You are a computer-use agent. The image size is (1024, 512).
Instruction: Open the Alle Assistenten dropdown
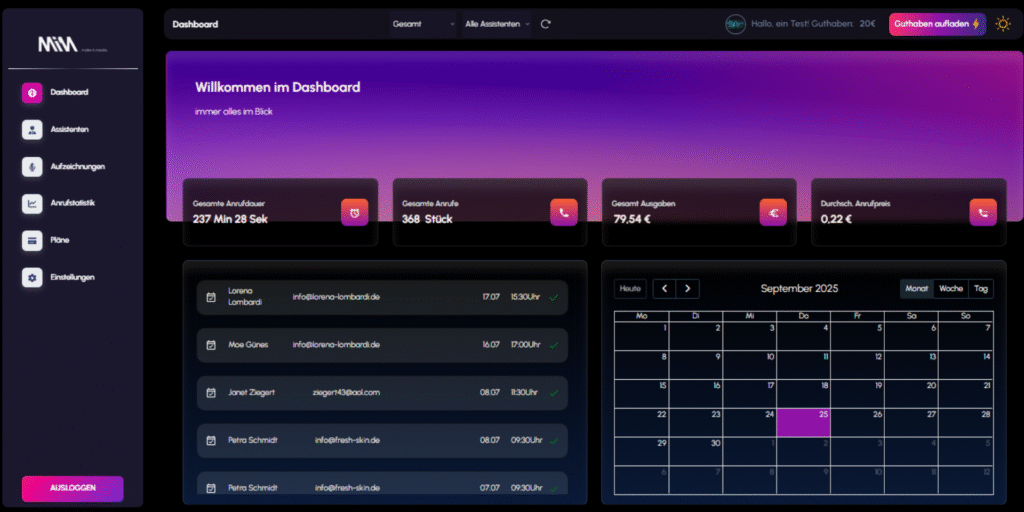tap(497, 24)
